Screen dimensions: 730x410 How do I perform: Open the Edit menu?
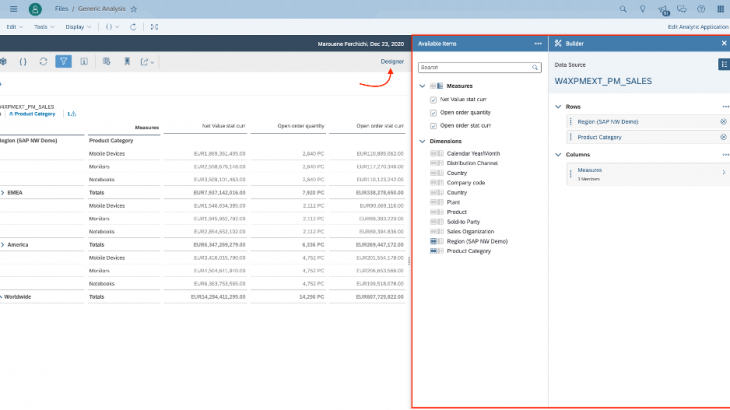click(x=11, y=26)
